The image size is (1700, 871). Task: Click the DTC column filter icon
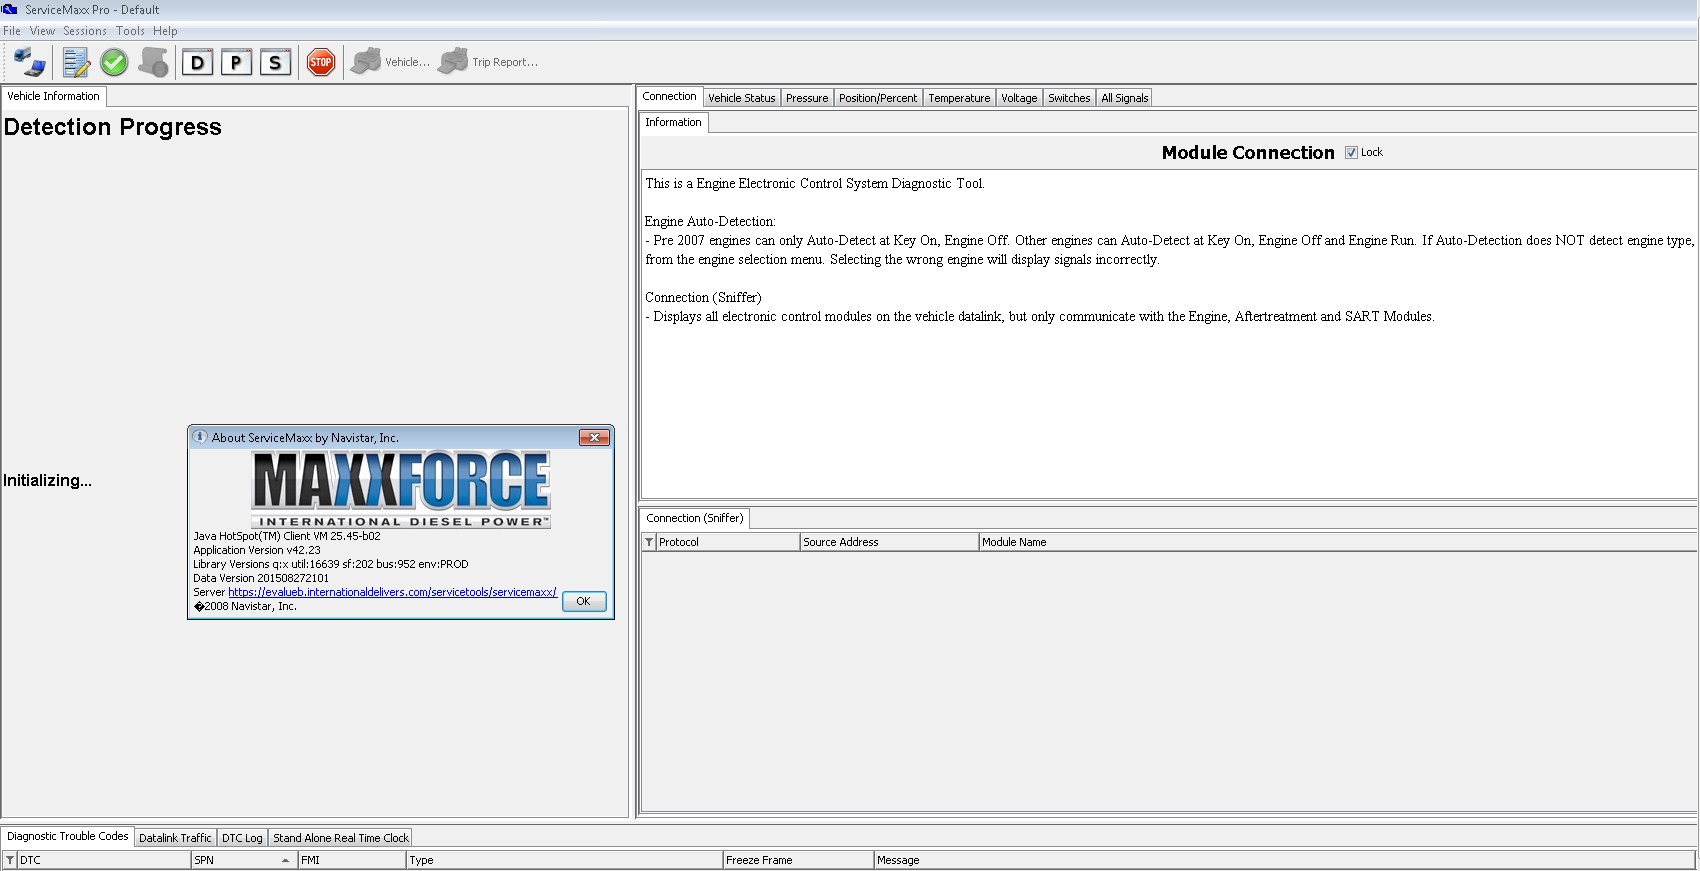click(10, 860)
